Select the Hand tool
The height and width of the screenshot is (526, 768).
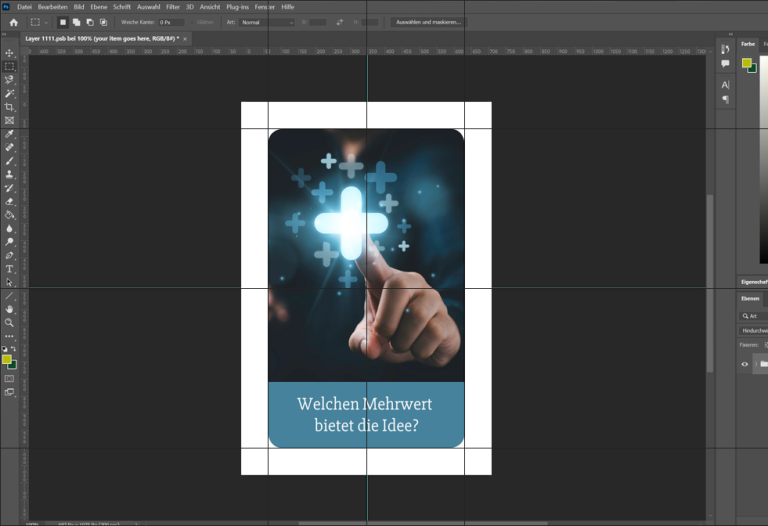coord(9,309)
